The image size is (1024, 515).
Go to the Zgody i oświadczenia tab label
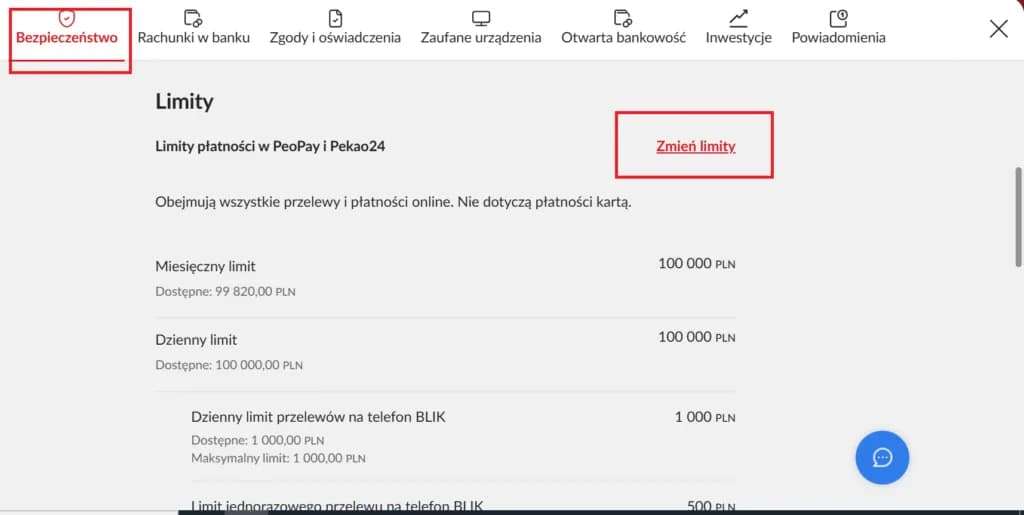click(335, 38)
